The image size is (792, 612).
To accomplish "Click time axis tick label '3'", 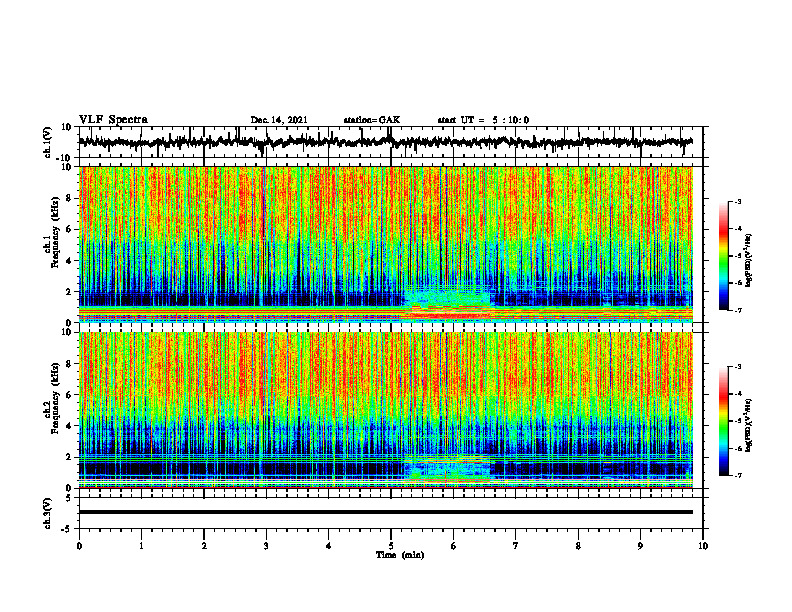I will coord(266,546).
